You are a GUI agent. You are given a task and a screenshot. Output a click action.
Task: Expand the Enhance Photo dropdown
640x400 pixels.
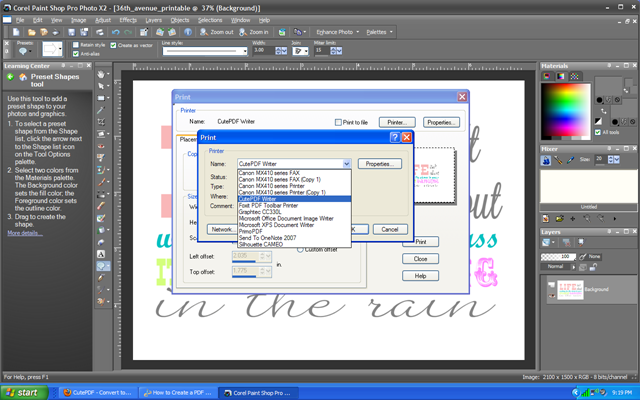pyautogui.click(x=338, y=32)
